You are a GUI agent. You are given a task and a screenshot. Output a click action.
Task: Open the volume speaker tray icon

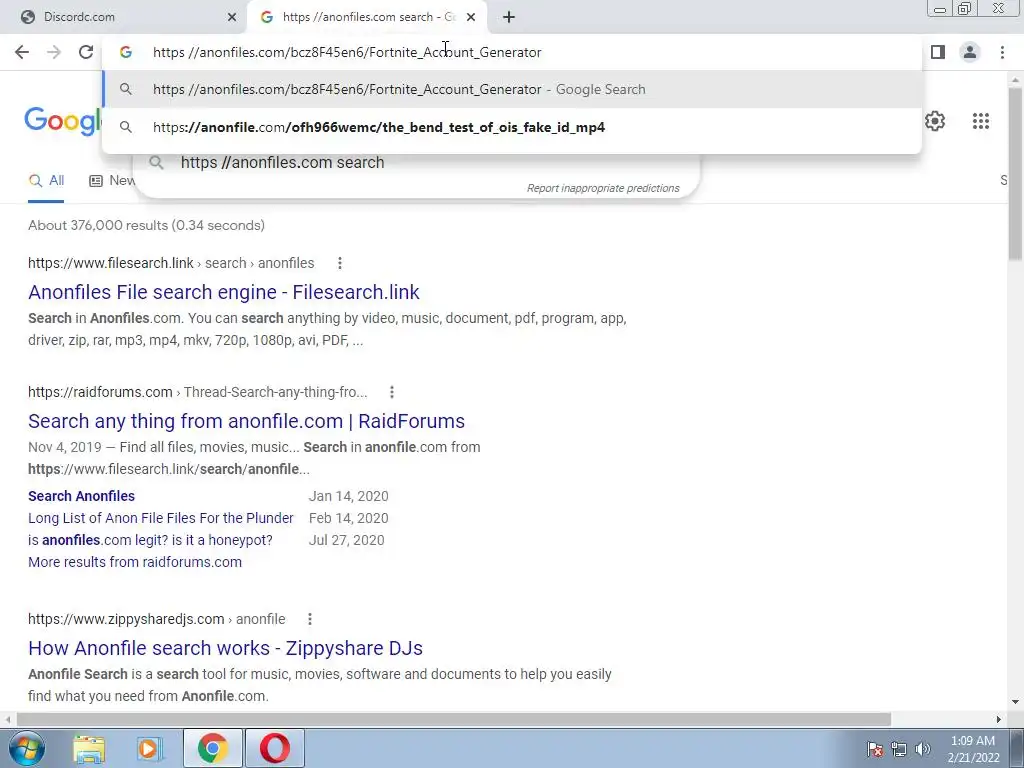click(x=923, y=749)
